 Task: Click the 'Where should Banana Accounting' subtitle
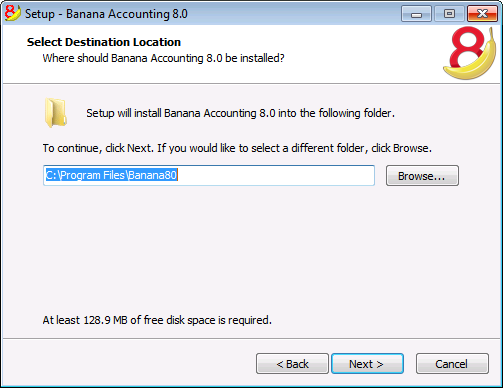[x=163, y=58]
